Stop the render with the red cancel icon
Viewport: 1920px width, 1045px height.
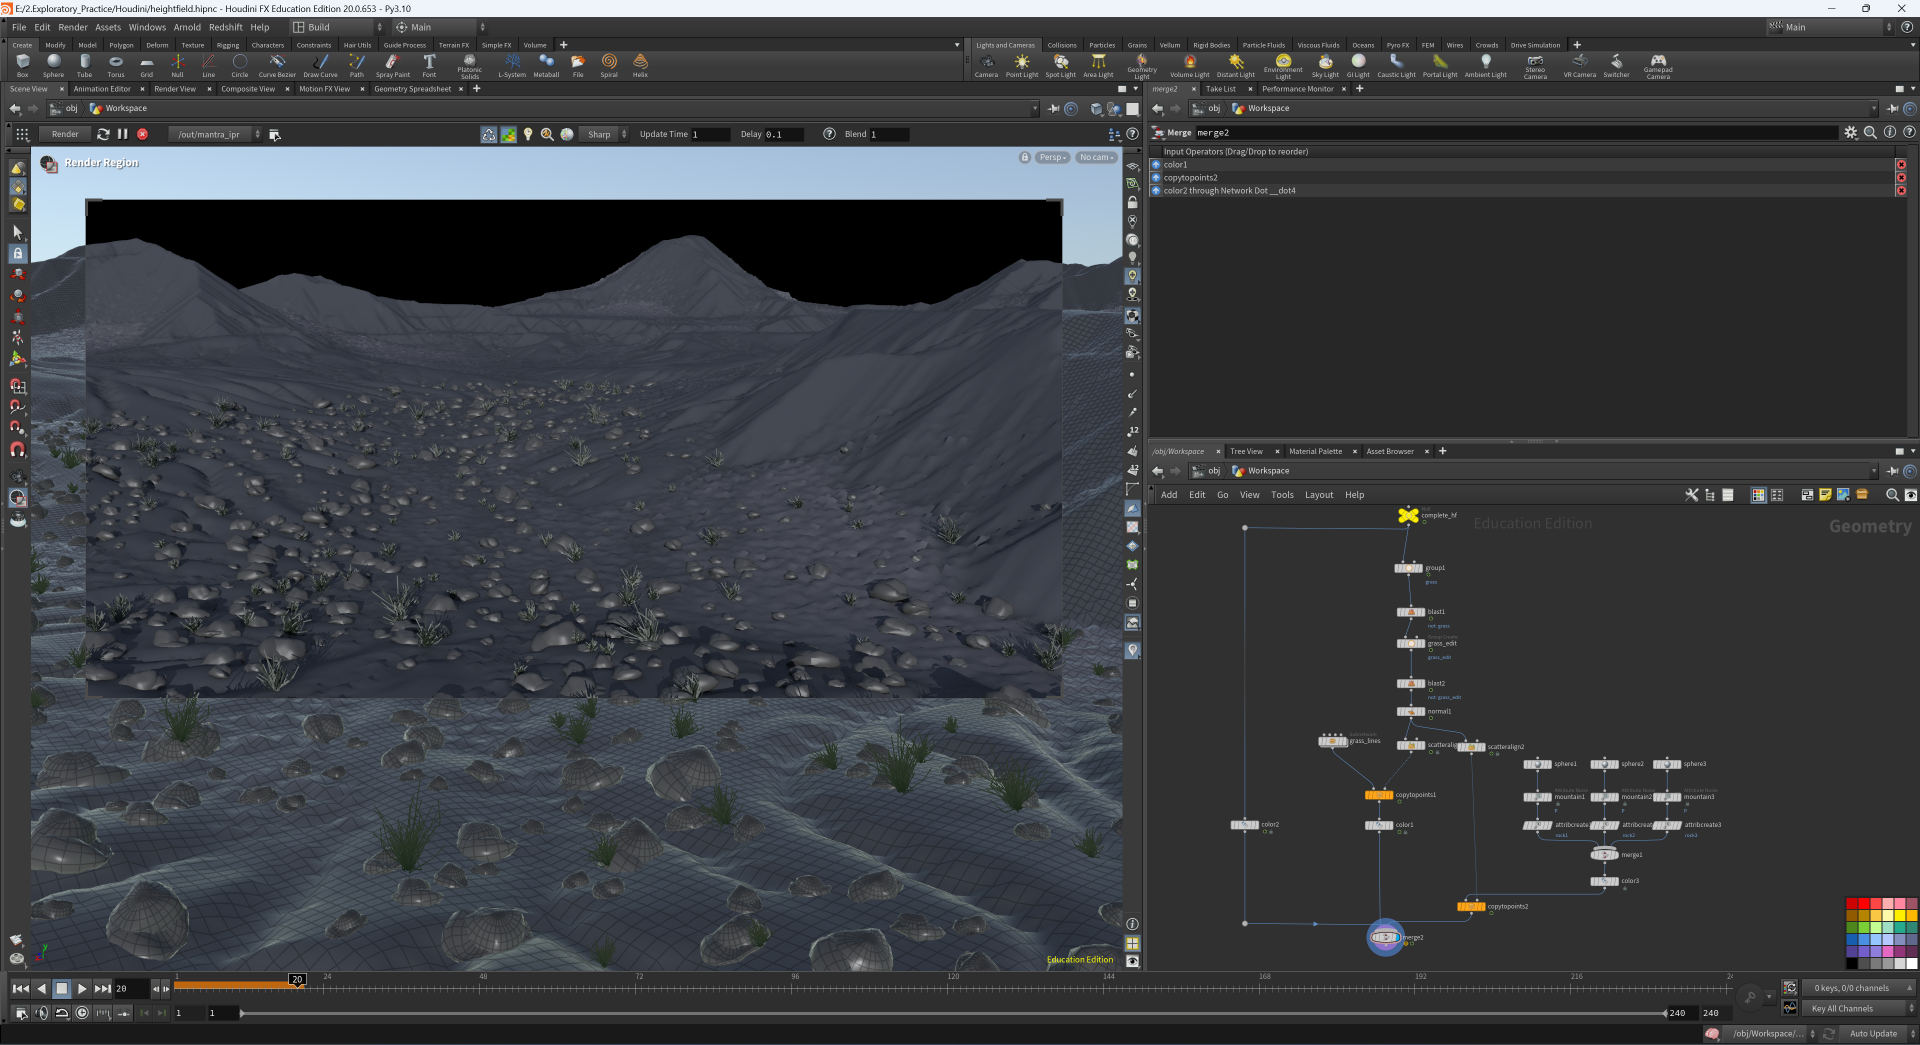[x=143, y=134]
